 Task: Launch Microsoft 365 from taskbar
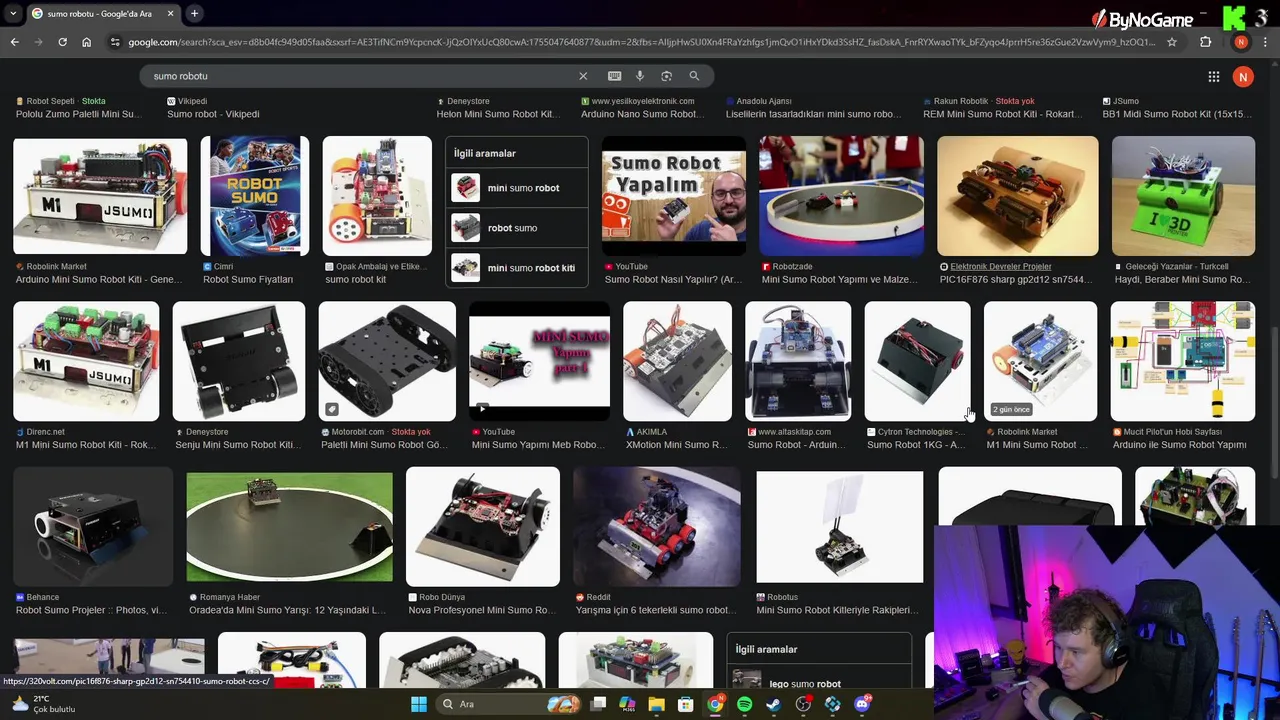[x=627, y=704]
